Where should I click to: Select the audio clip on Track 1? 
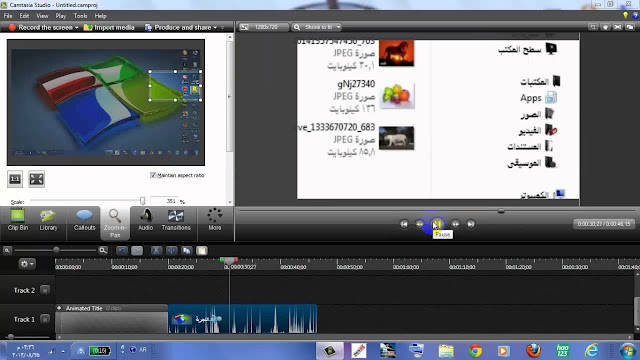tap(242, 319)
